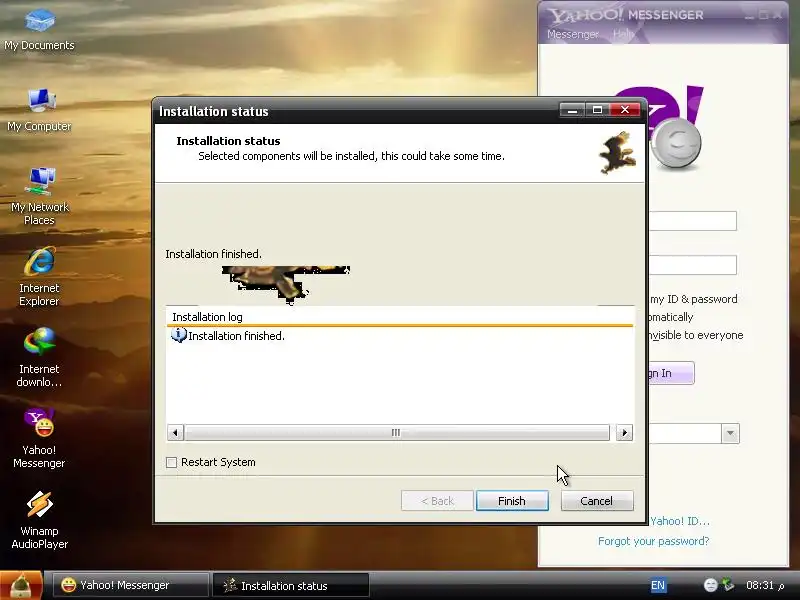The width and height of the screenshot is (800, 600).
Task: Click password input field in Yahoo Messenger
Action: pos(692,265)
